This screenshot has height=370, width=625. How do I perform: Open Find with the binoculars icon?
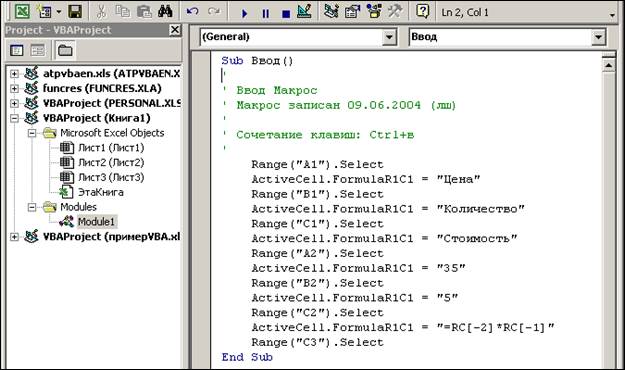click(165, 11)
